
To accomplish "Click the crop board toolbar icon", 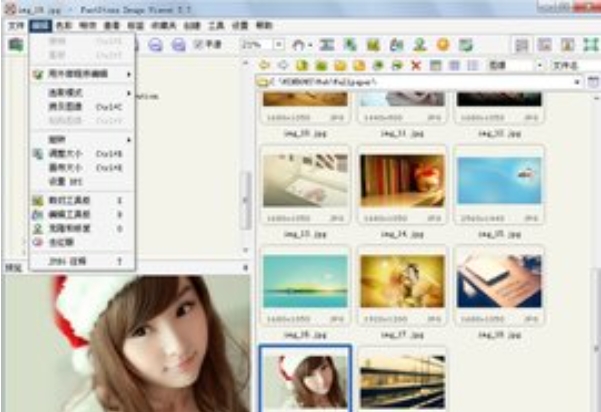I will 373,45.
